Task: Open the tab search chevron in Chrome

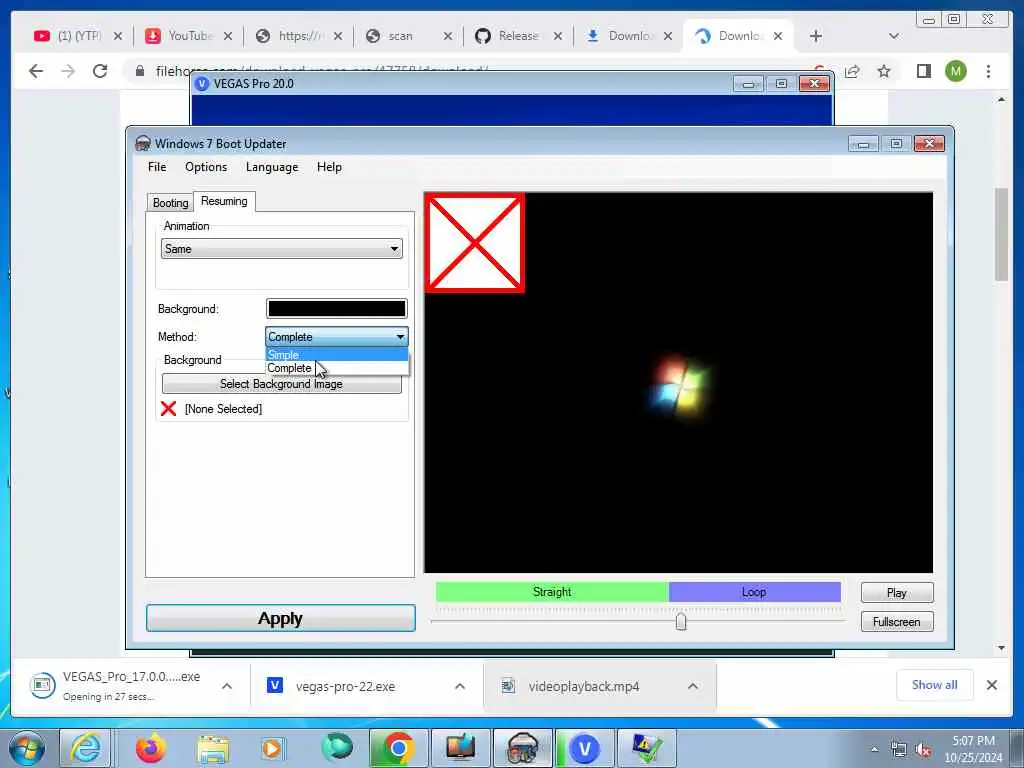Action: (x=894, y=36)
